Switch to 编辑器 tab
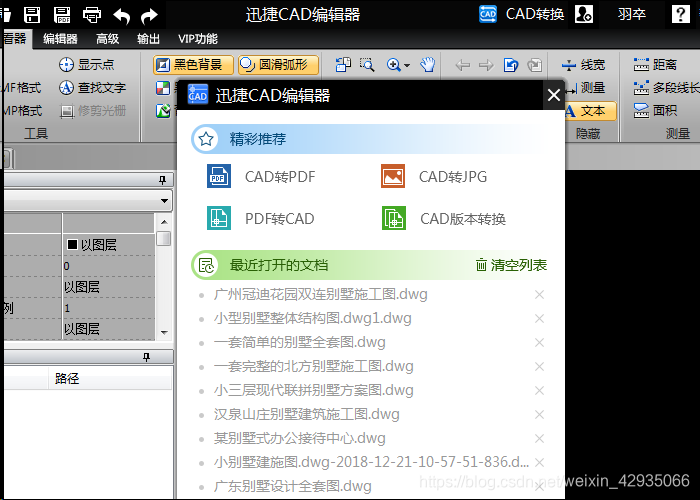The height and width of the screenshot is (500, 700). pos(60,39)
